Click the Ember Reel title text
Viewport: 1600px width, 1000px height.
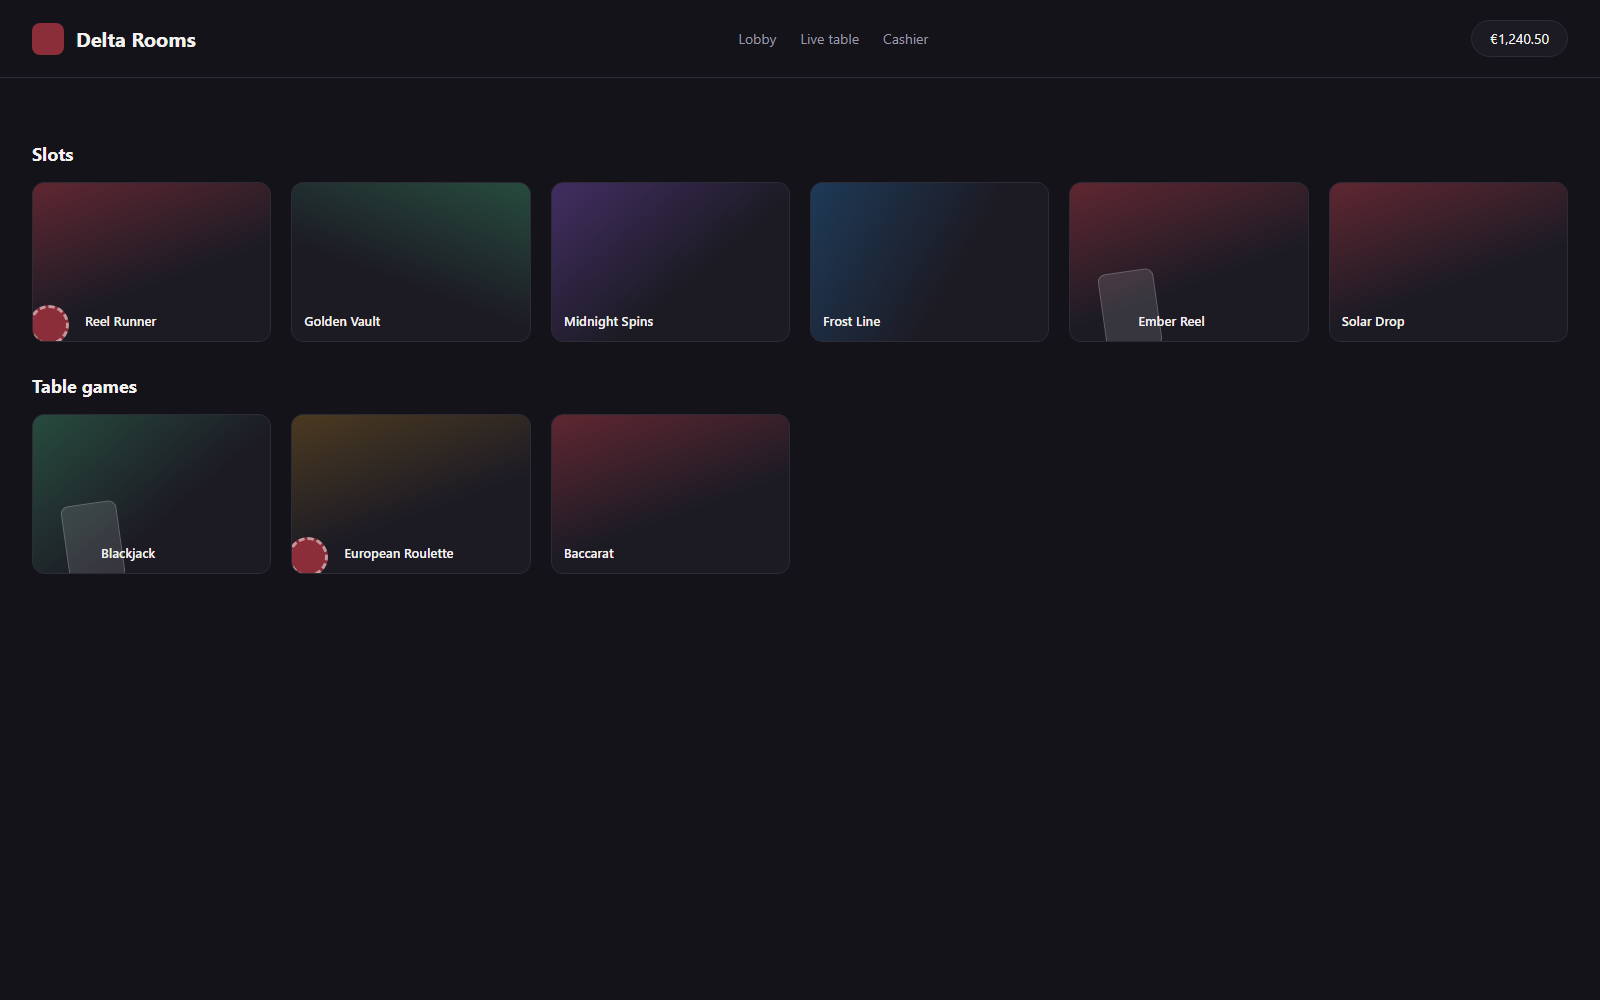pos(1171,321)
